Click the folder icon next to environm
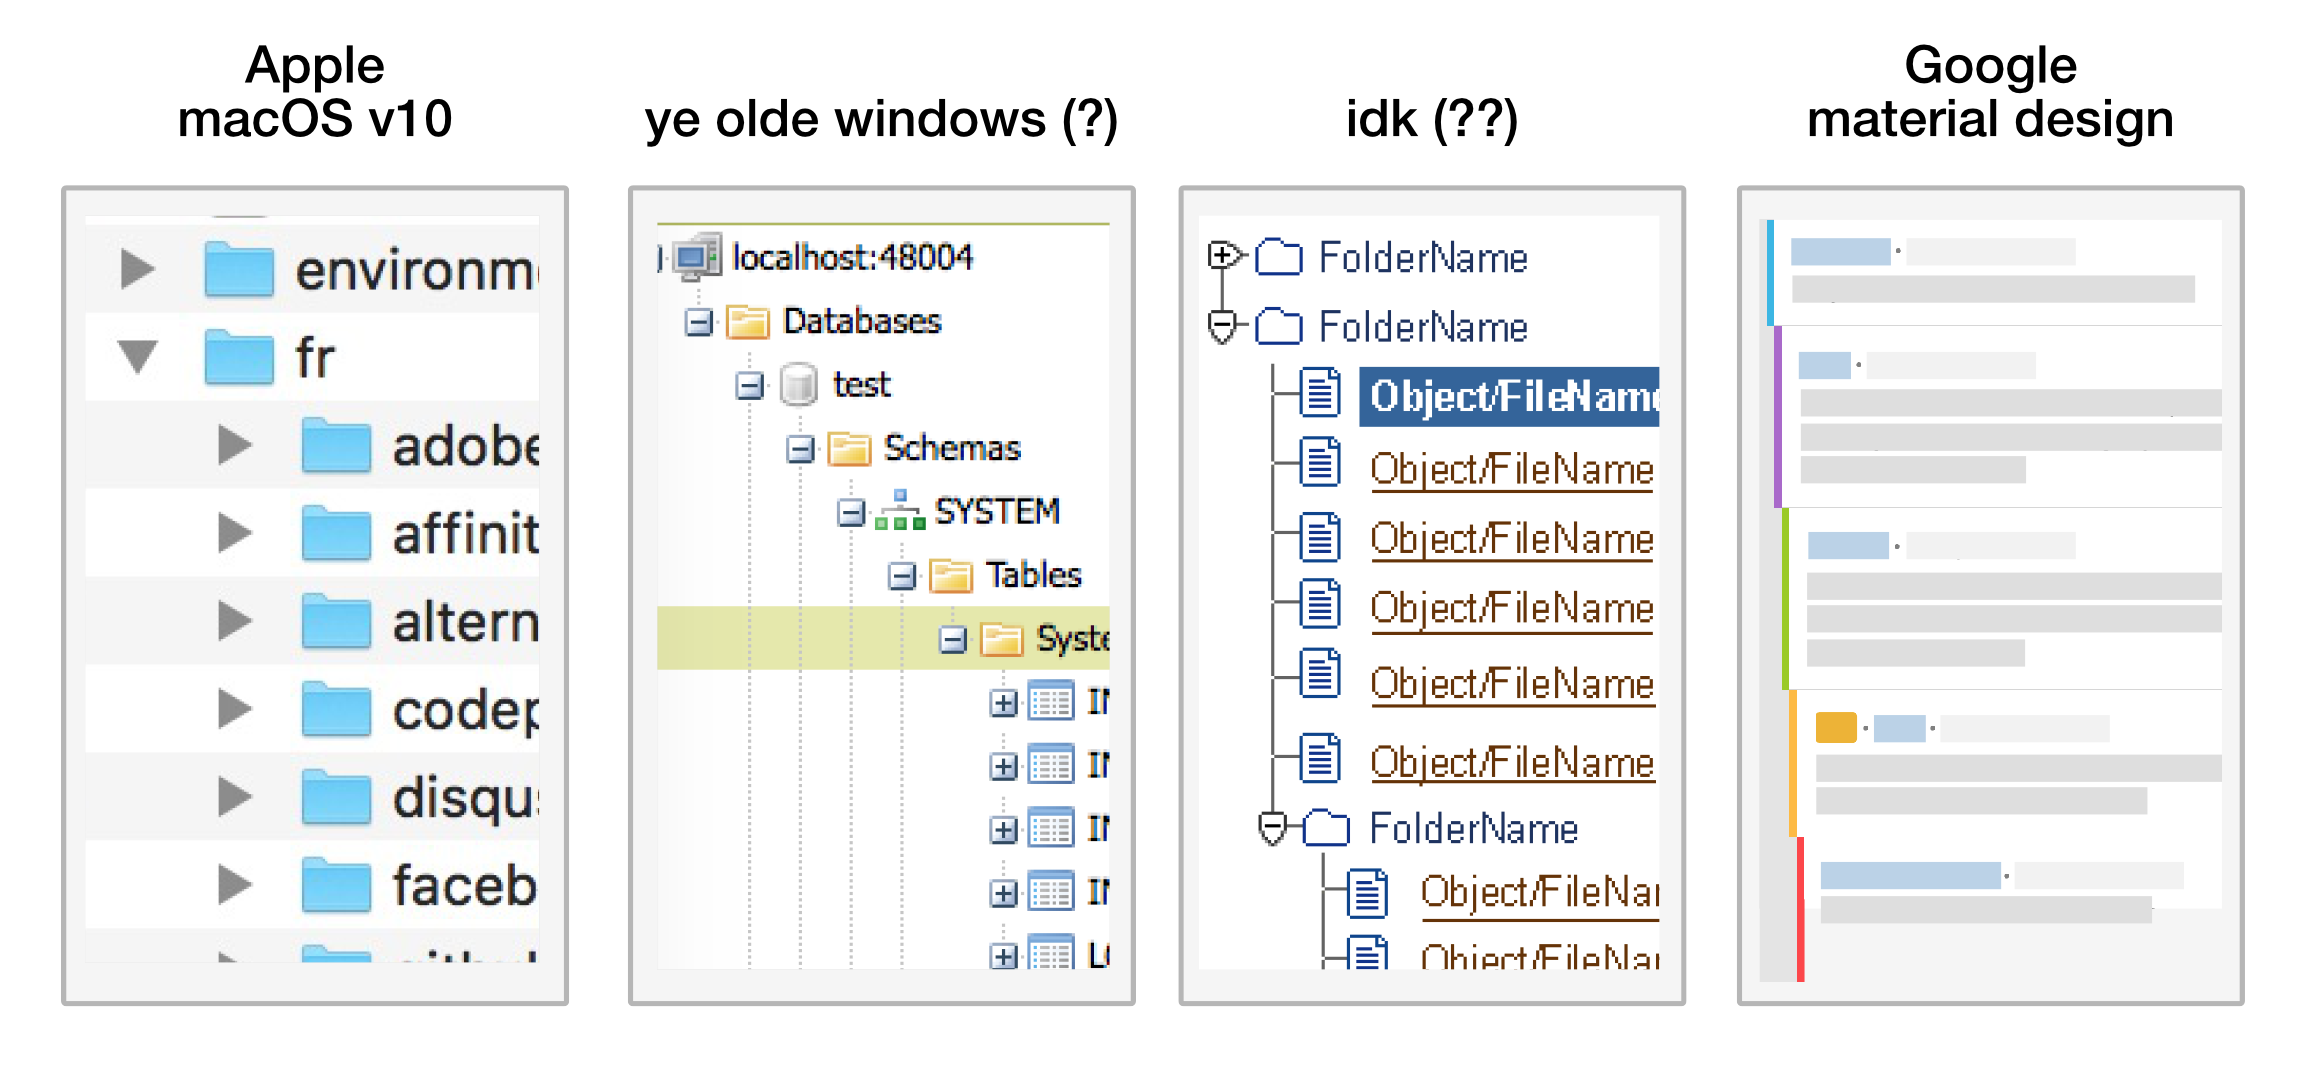This screenshot has height=1068, width=2318. pos(239,269)
